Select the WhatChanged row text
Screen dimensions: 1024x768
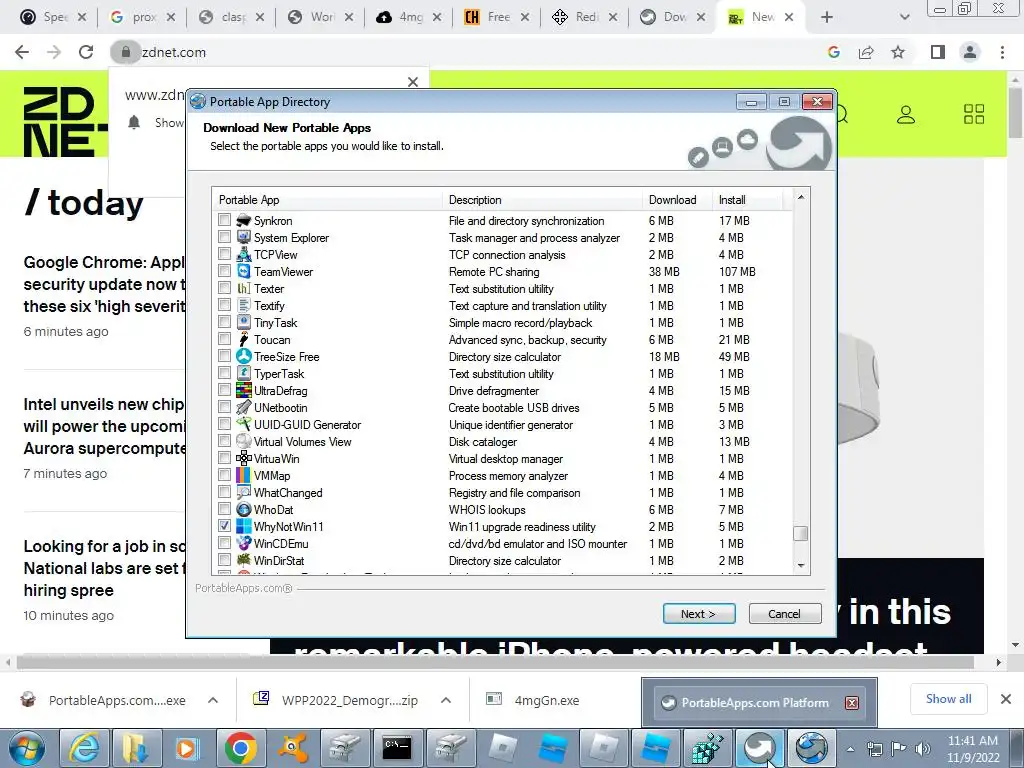coord(288,493)
